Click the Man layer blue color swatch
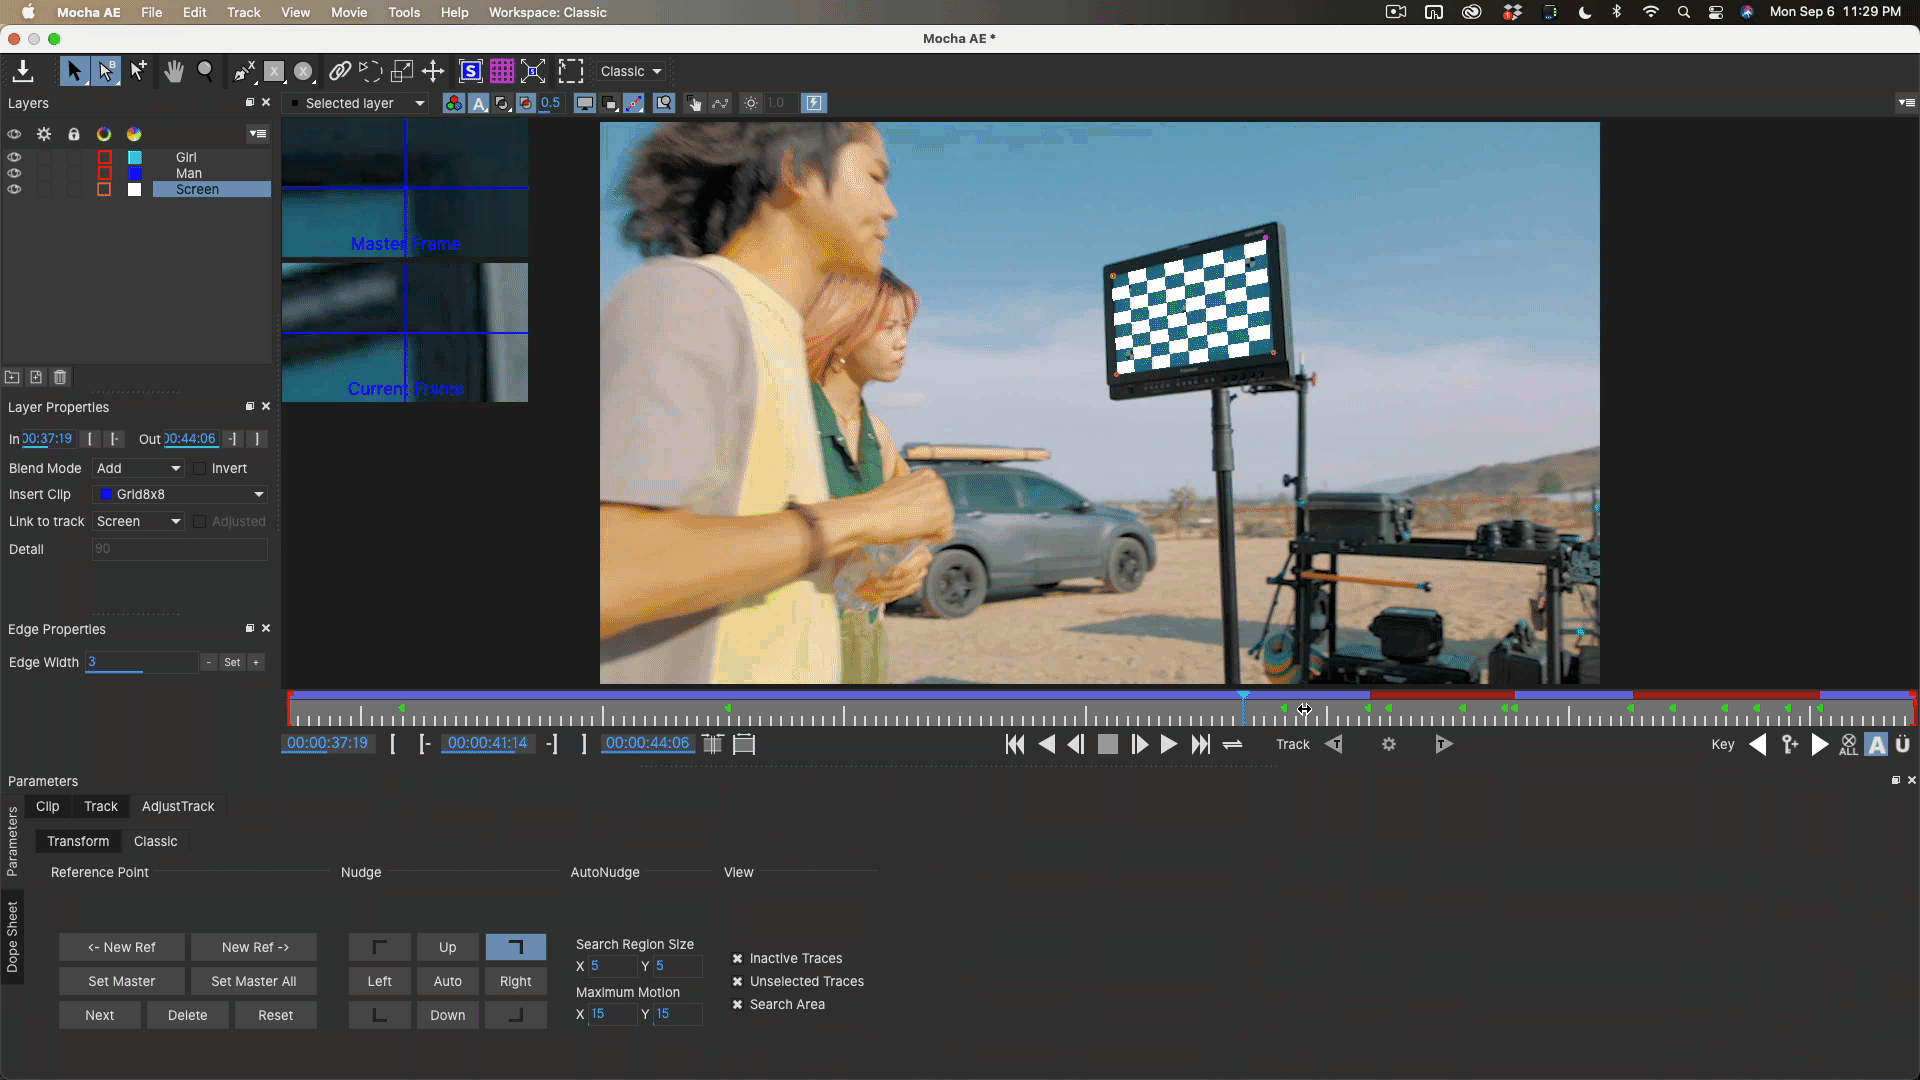Screen dimensions: 1920x1080 tap(135, 173)
